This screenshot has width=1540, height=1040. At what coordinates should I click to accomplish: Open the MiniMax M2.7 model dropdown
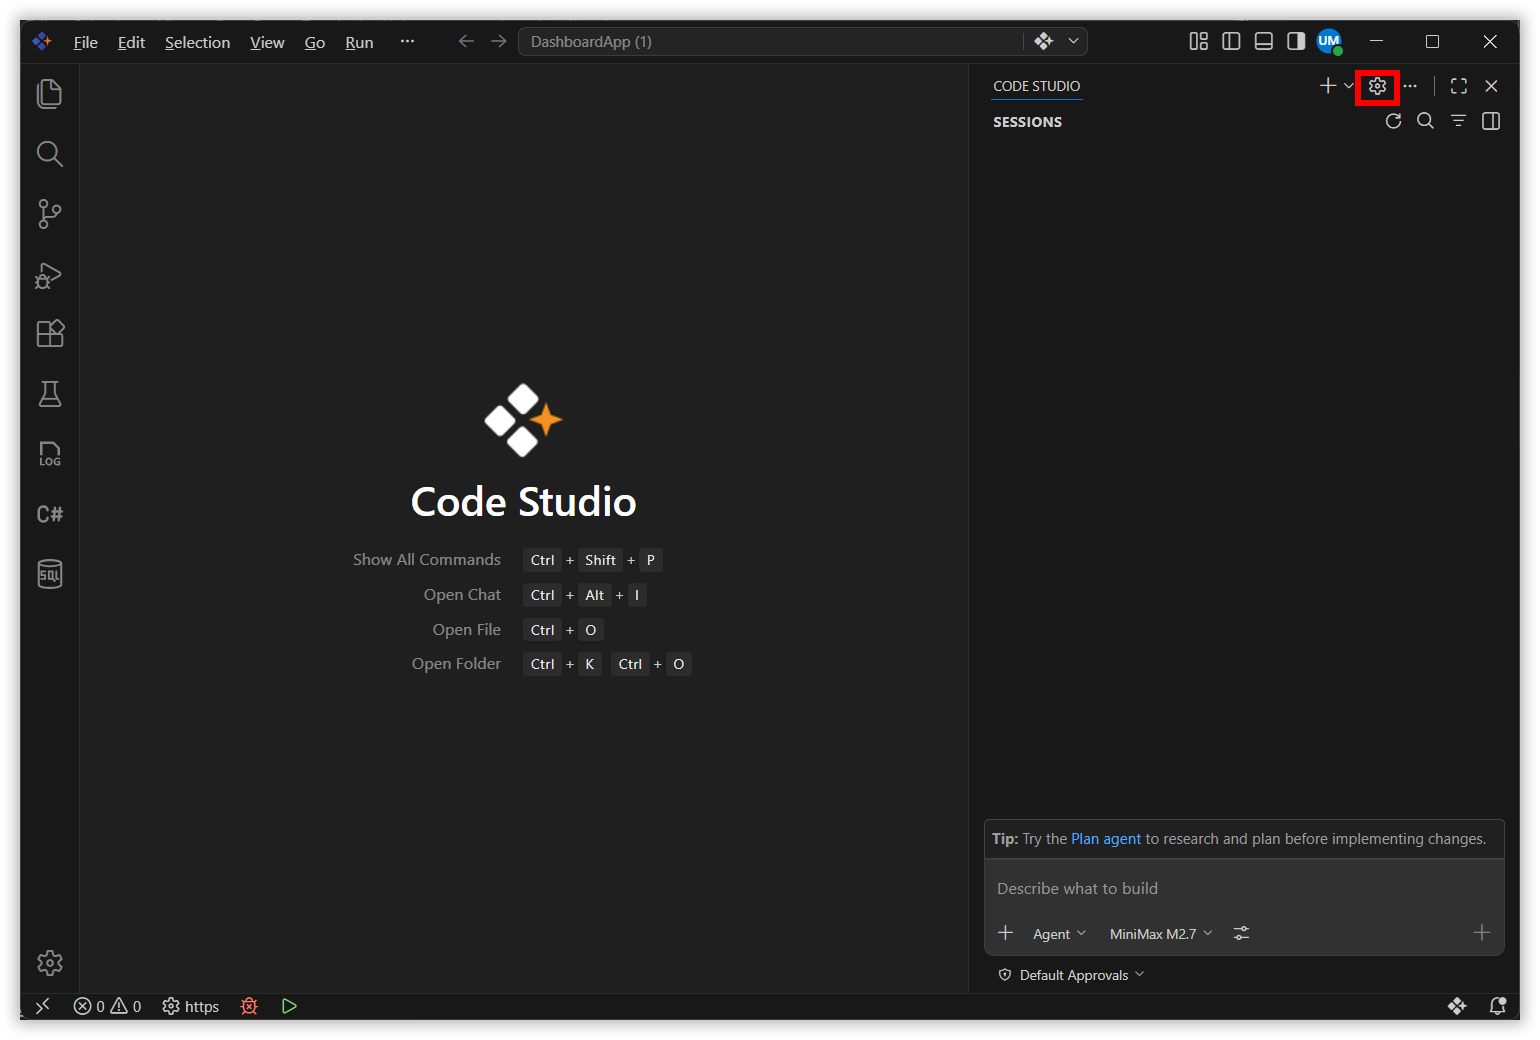(x=1161, y=934)
